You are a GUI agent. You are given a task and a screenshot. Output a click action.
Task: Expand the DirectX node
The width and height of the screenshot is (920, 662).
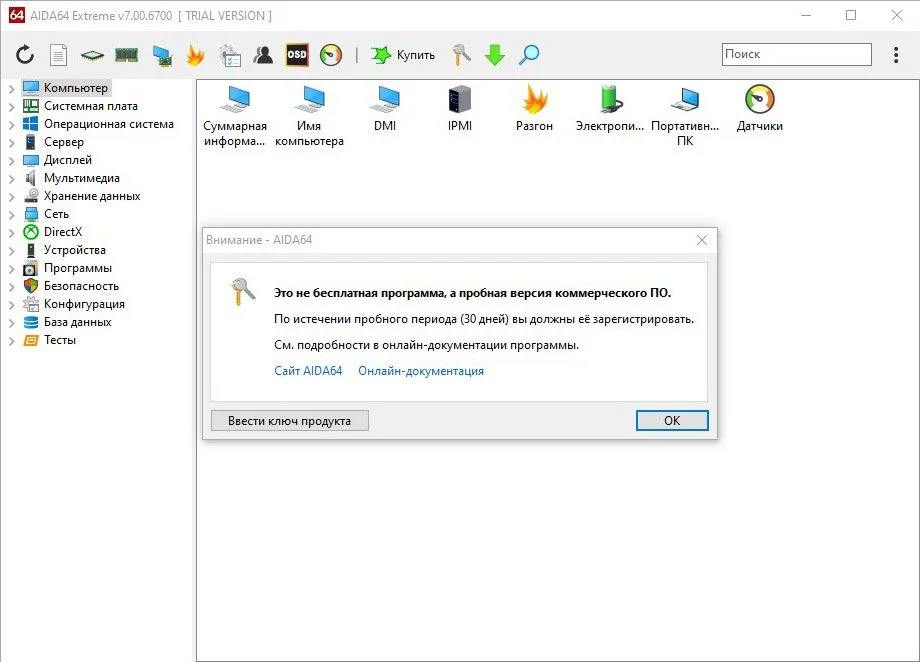pos(11,233)
